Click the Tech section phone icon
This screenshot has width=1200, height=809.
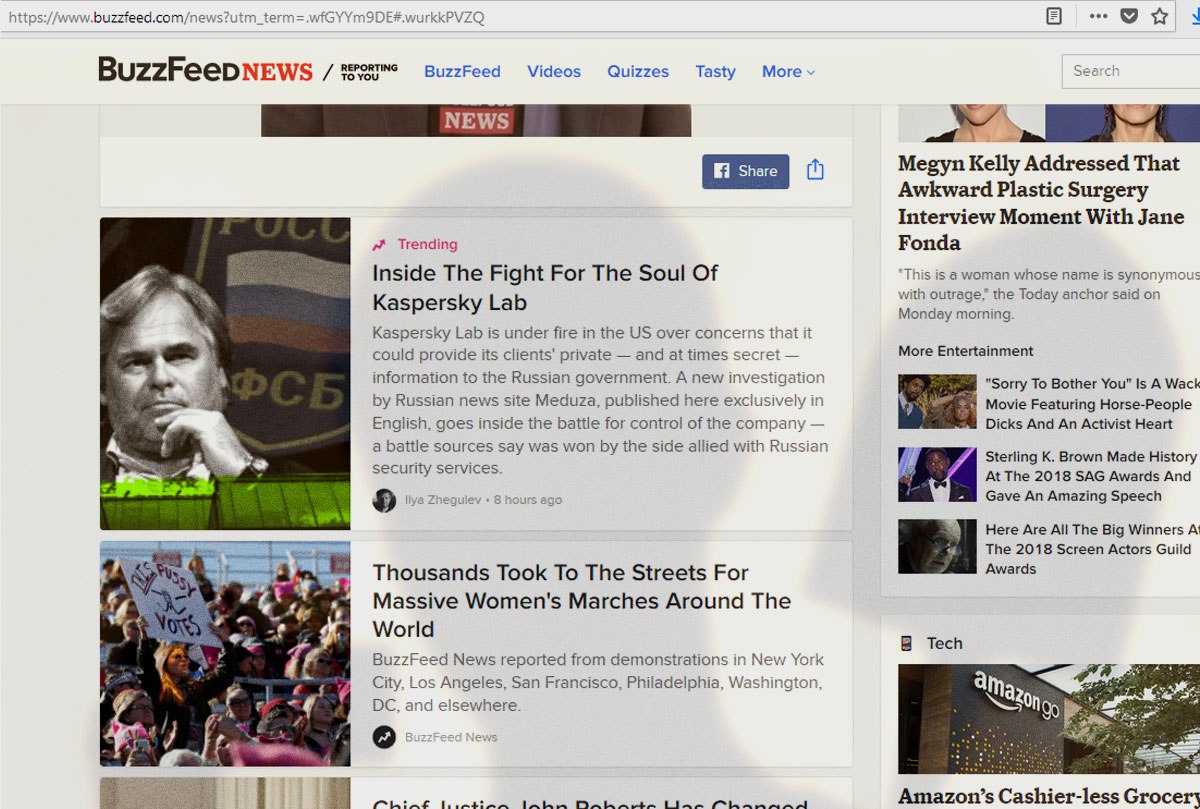pyautogui.click(x=906, y=644)
